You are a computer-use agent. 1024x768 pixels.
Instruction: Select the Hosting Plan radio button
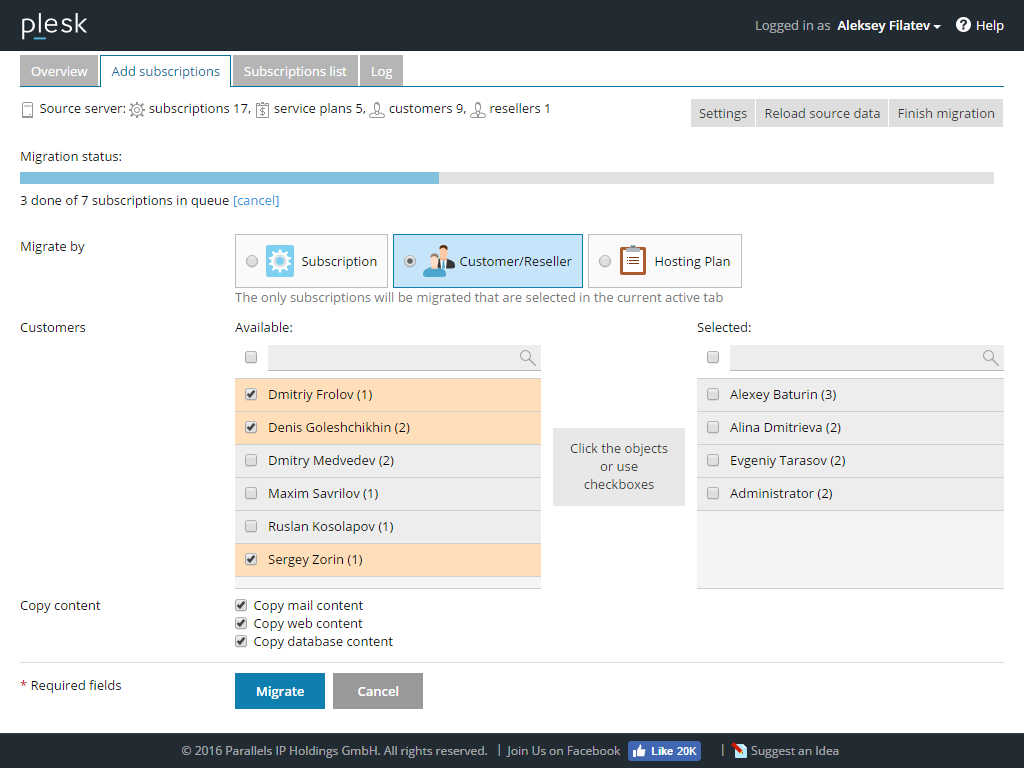(605, 261)
